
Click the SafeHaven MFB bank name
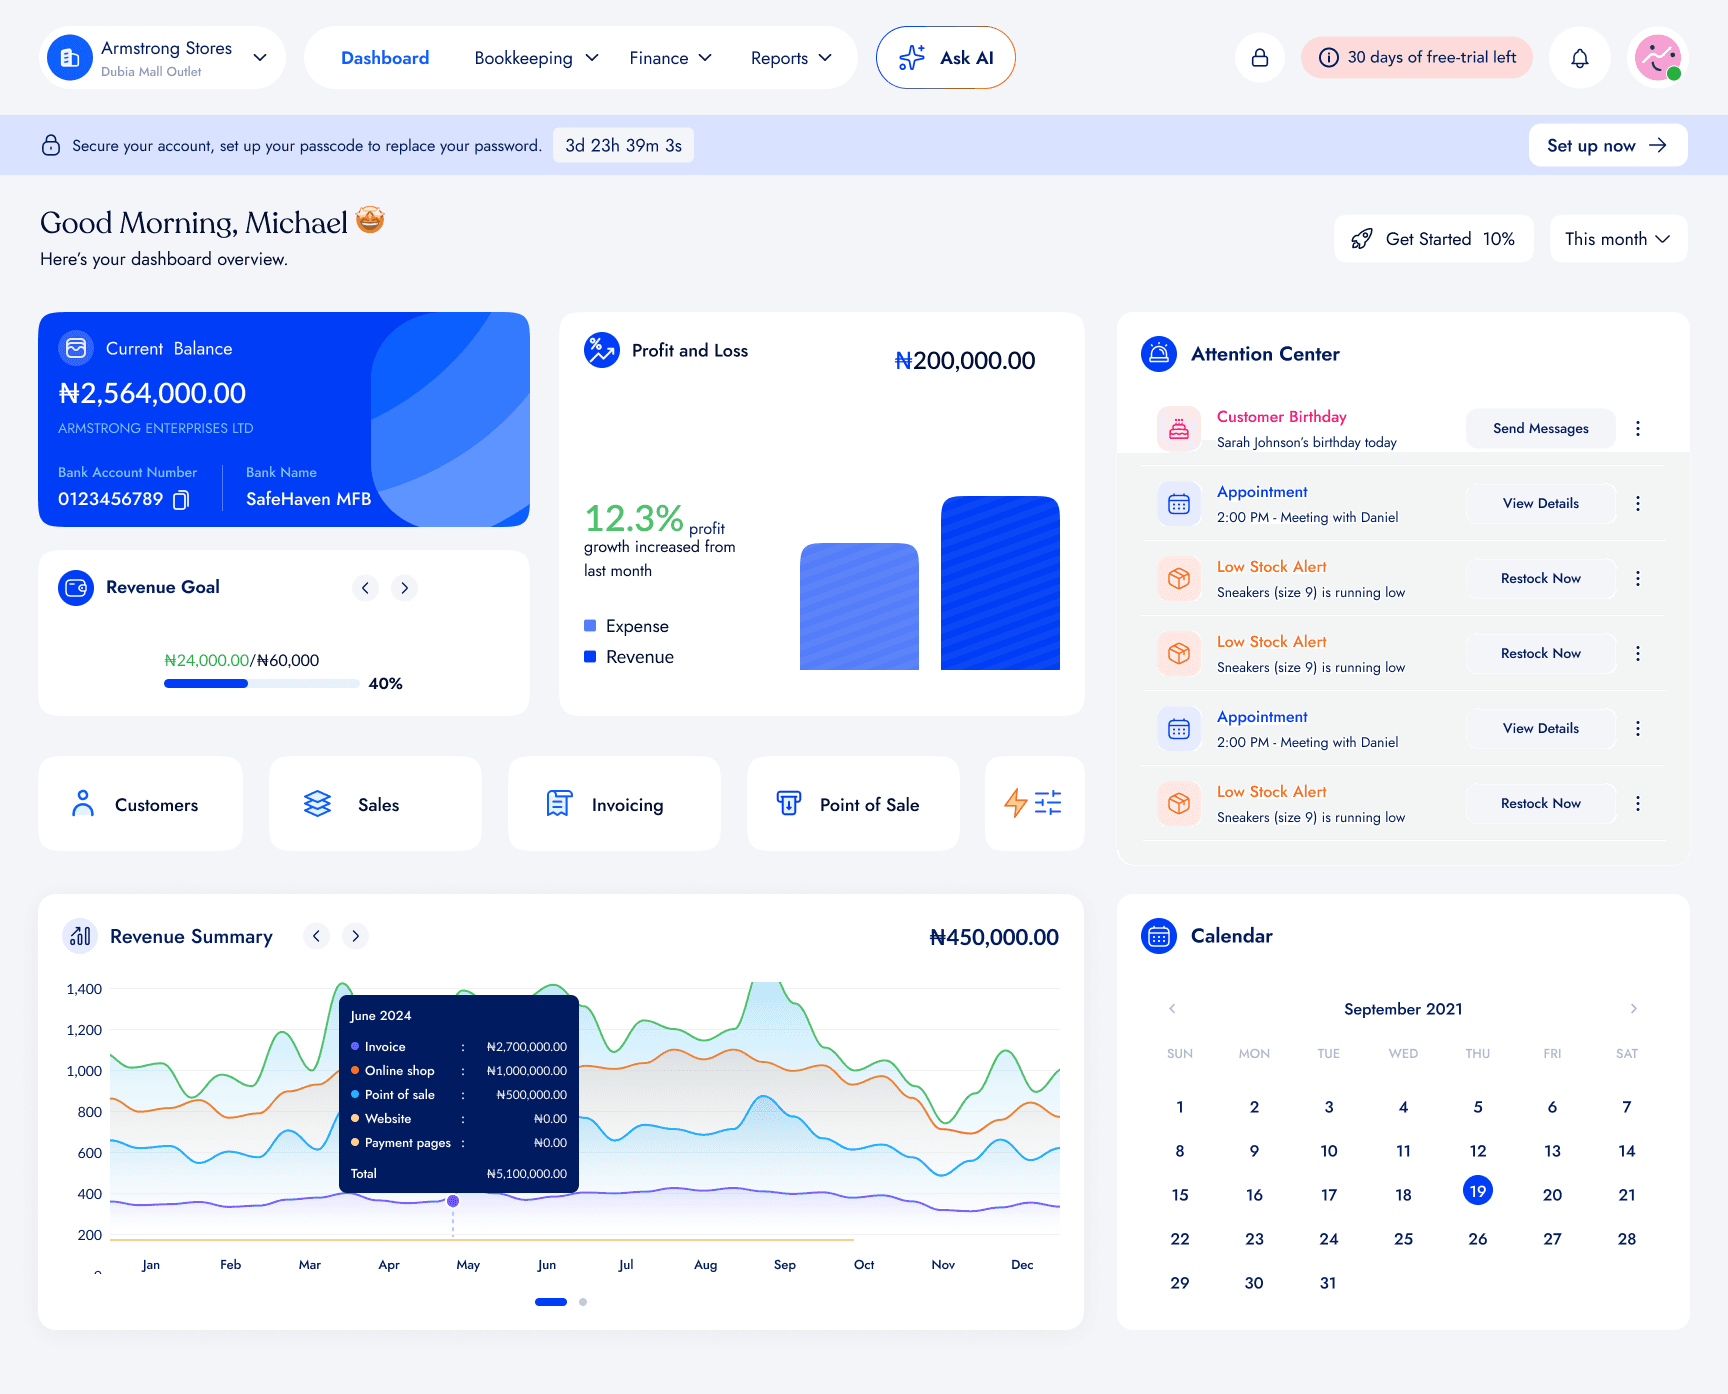click(x=309, y=499)
